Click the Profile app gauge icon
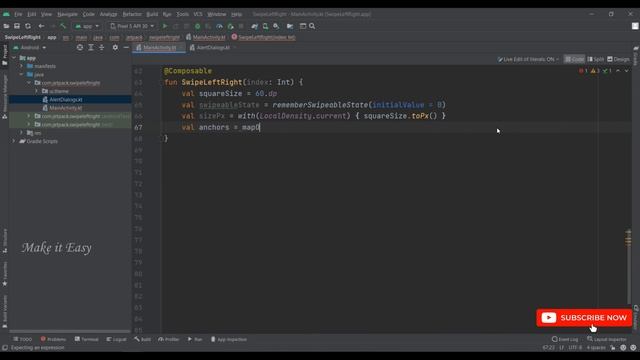 point(219,26)
